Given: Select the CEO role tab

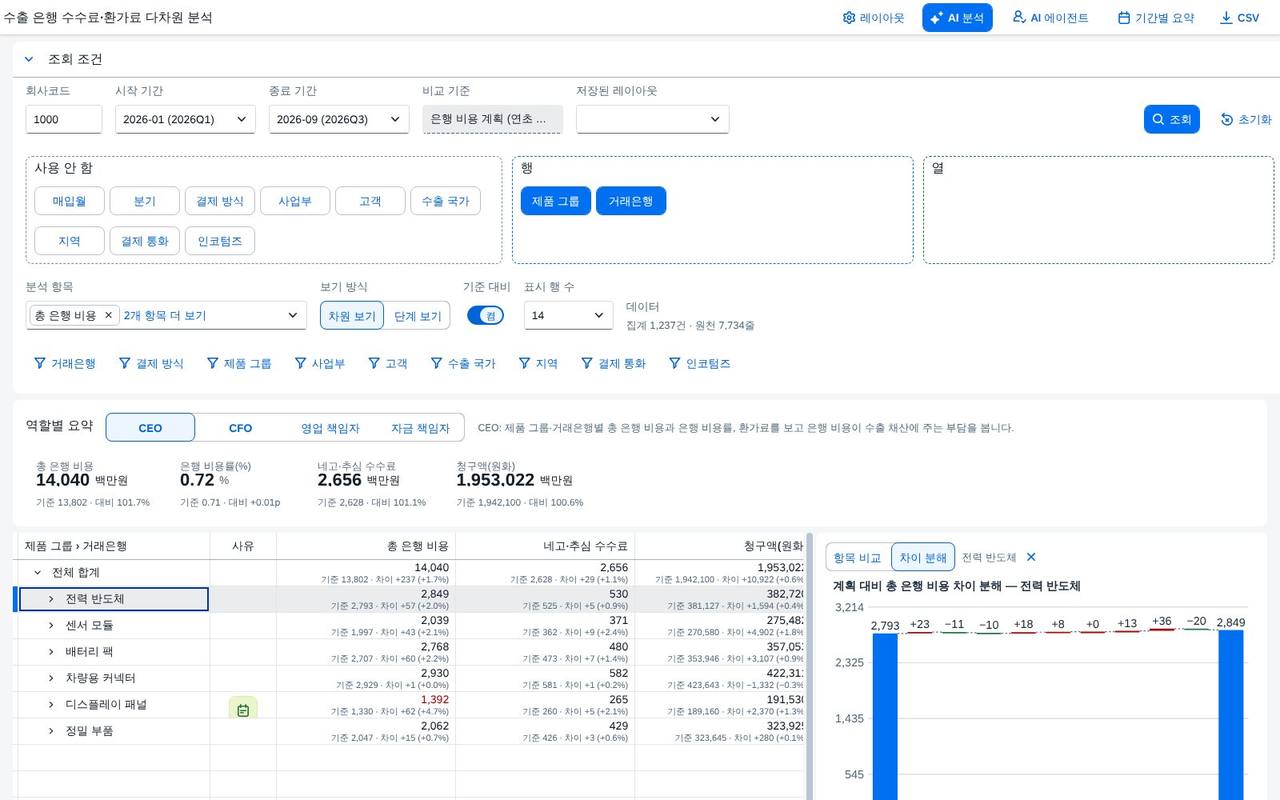Looking at the screenshot, I should (150, 427).
